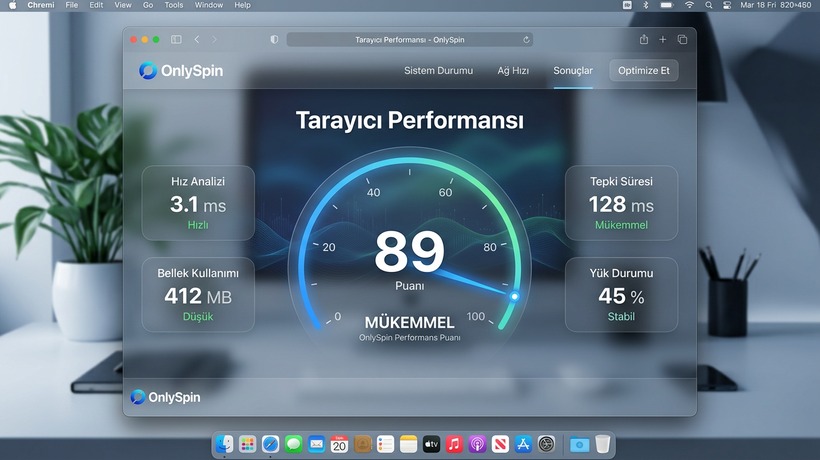Open Contacts from the dock
Screen dimensions: 820x460
pos(362,444)
